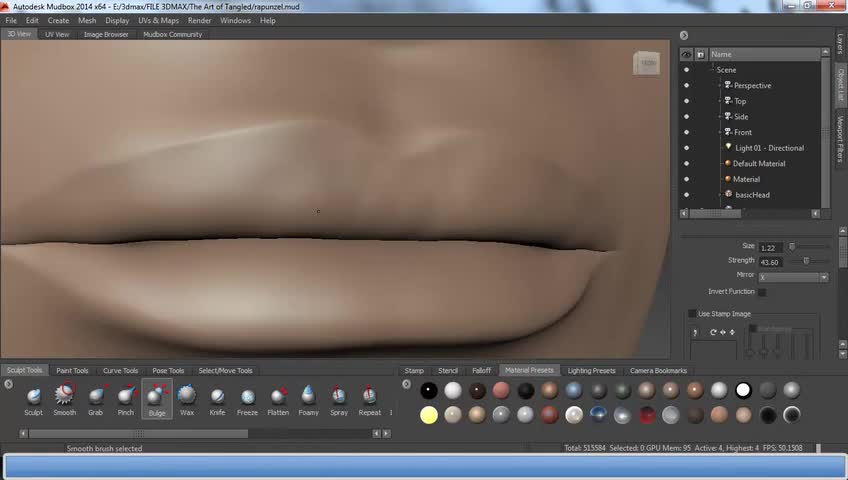The width and height of the screenshot is (848, 480).
Task: Select the Spray brush tool
Action: coord(339,401)
